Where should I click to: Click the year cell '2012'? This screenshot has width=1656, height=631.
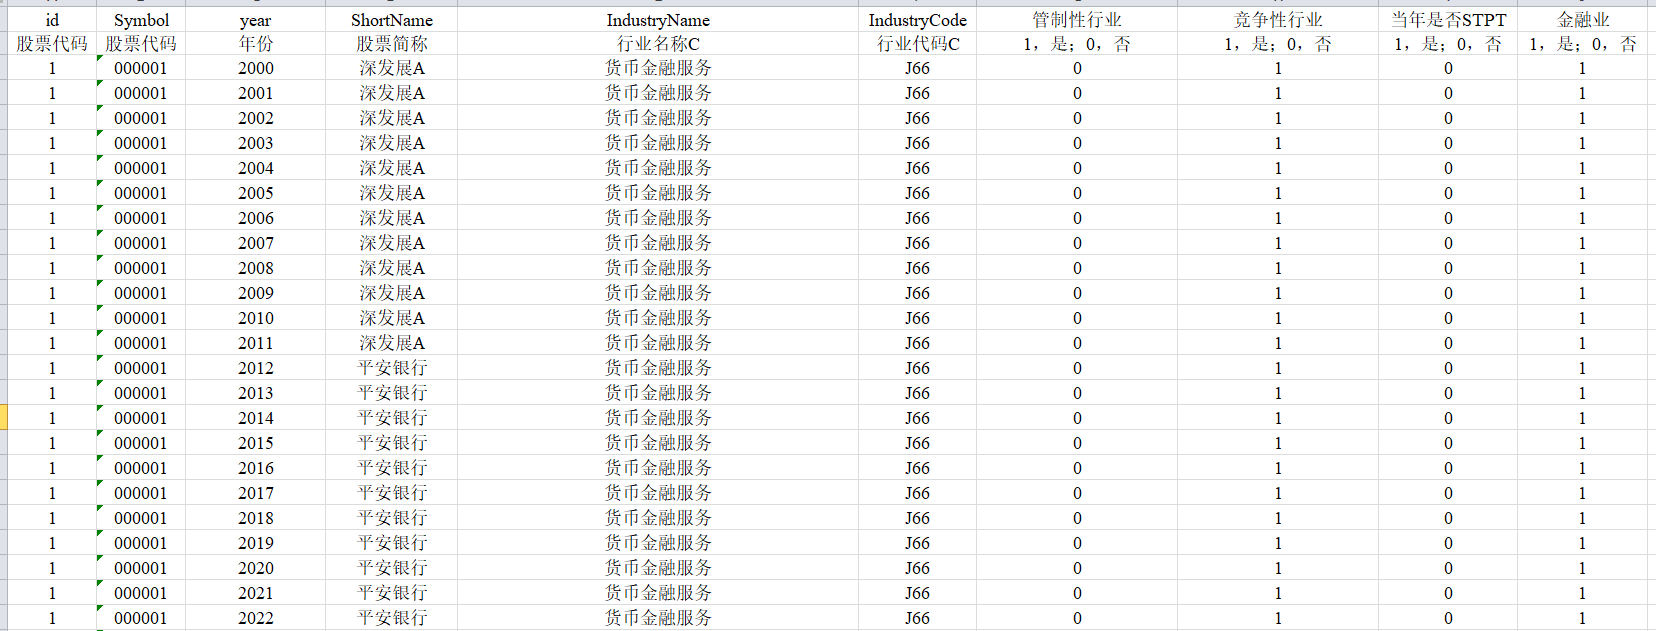(255, 368)
